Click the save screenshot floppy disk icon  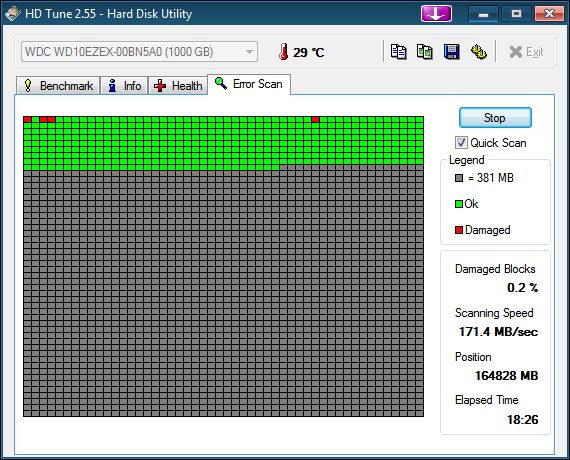point(451,52)
